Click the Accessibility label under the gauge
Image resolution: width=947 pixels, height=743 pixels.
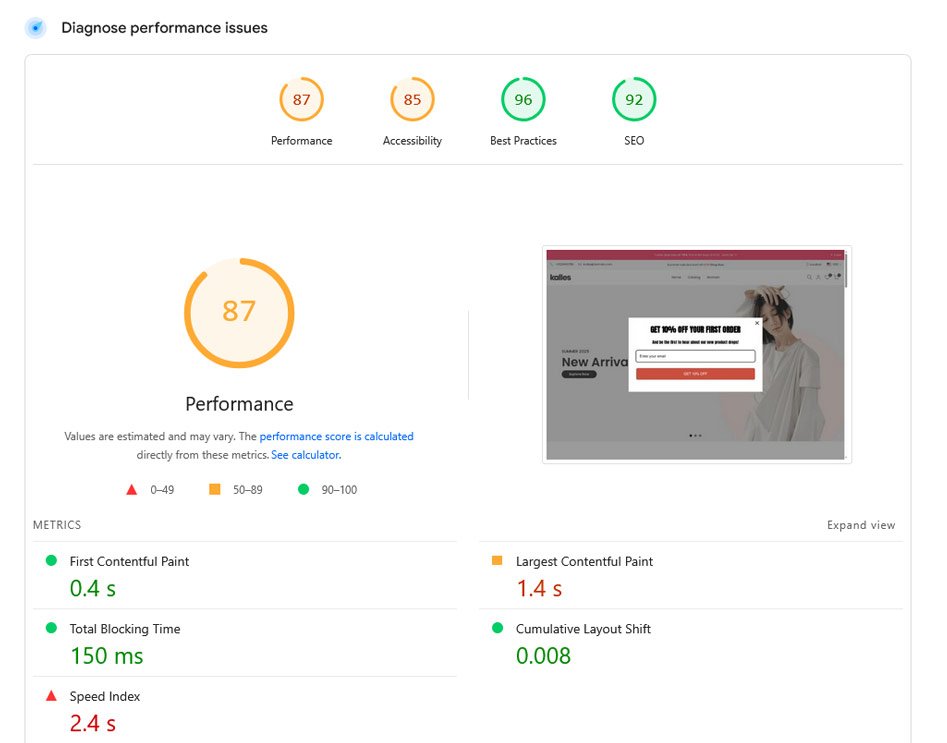pos(412,141)
